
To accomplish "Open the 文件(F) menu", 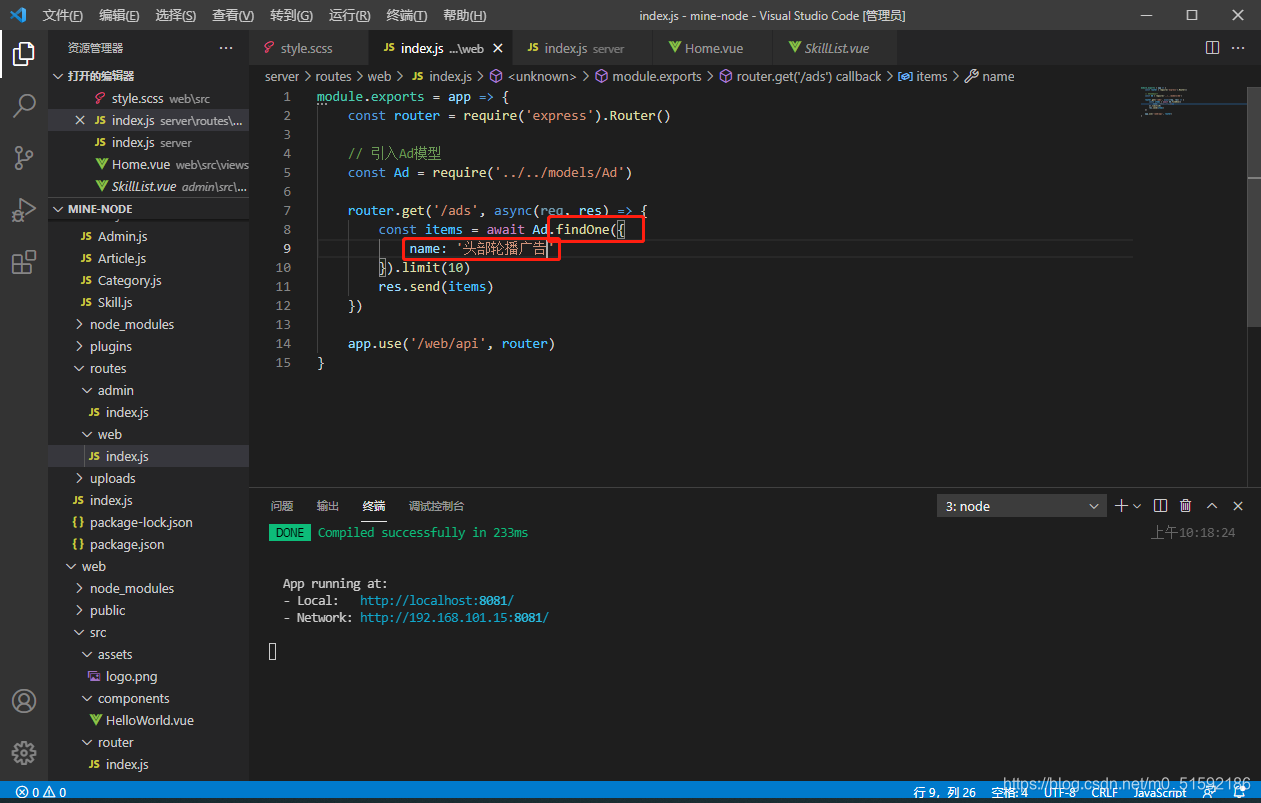I will click(64, 16).
